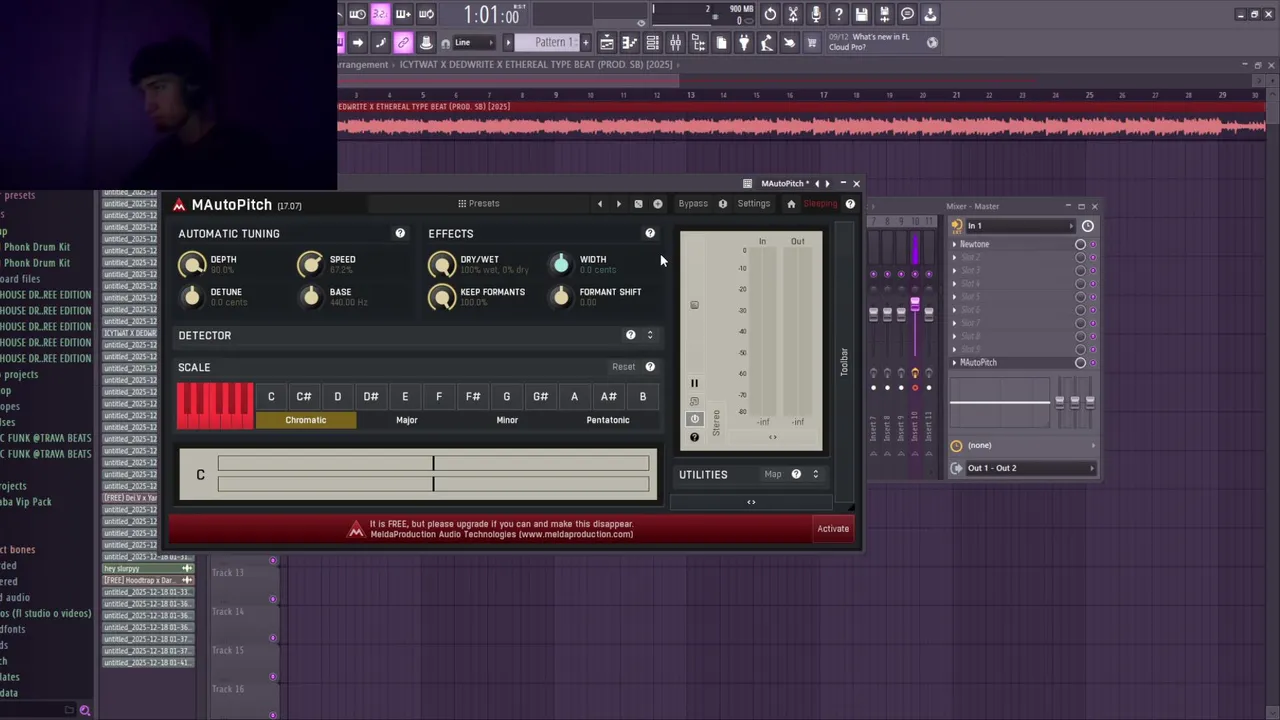Select the Pentatonic scale tab
The height and width of the screenshot is (720, 1280).
tap(608, 420)
